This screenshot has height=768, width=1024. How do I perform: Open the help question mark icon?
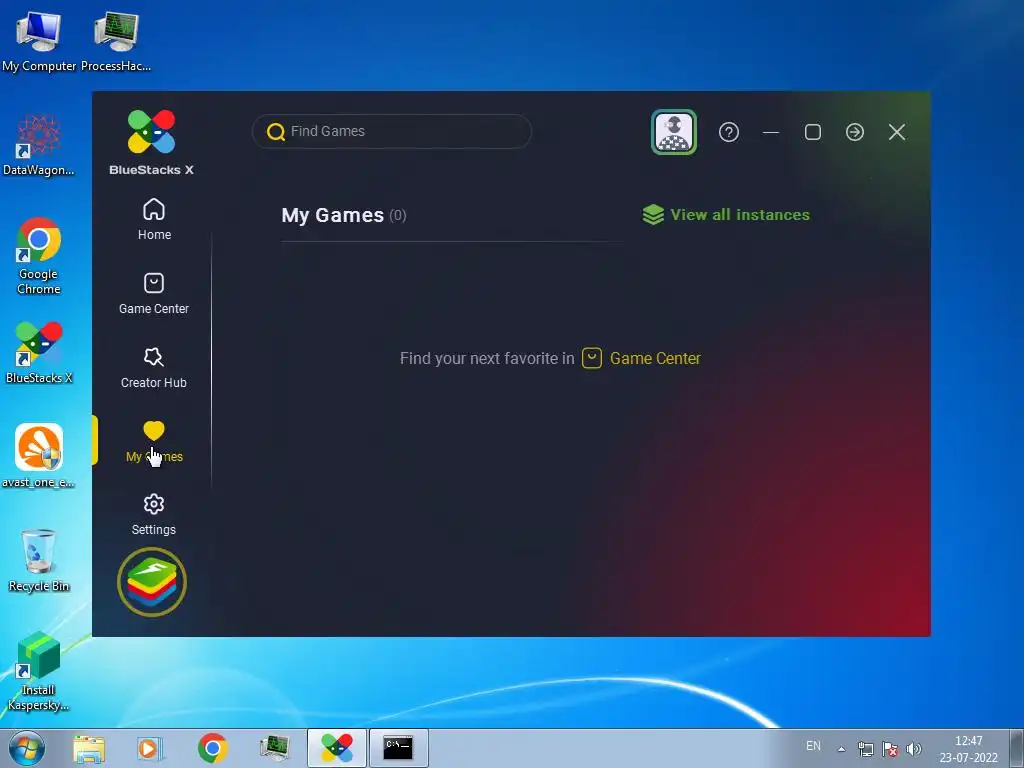(x=729, y=132)
